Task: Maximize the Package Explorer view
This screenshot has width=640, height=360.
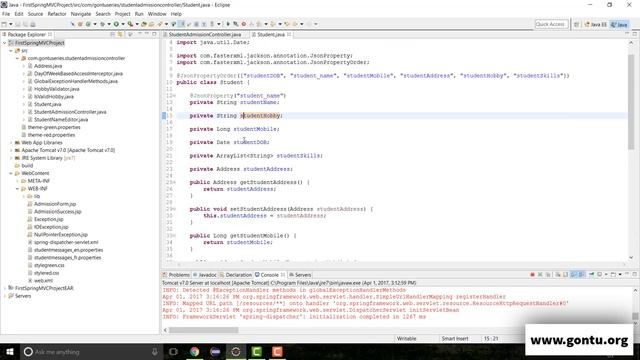Action: click(154, 34)
